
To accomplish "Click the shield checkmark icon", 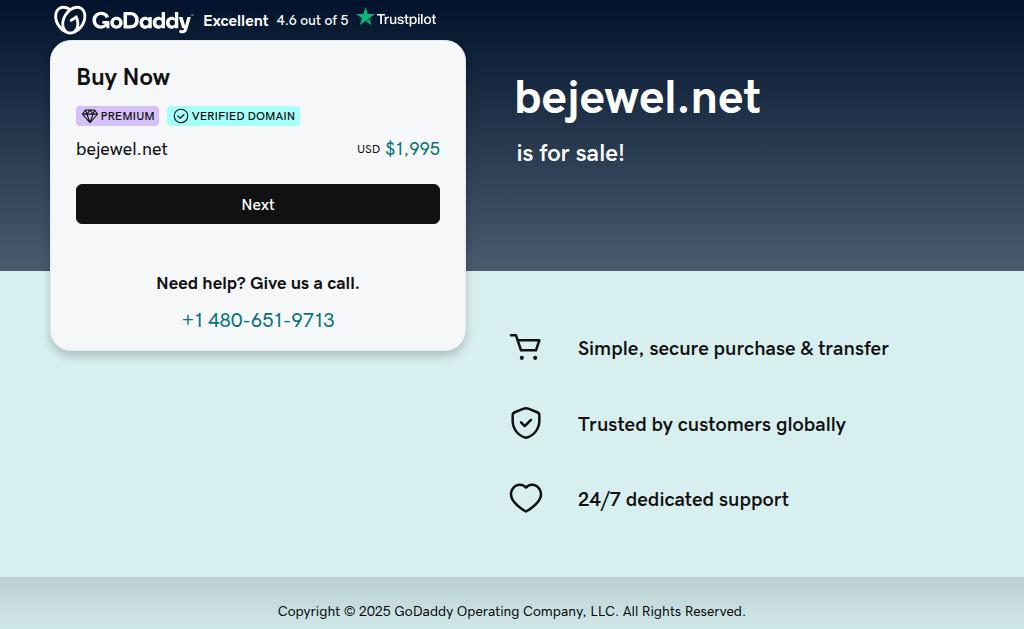I will [x=525, y=423].
